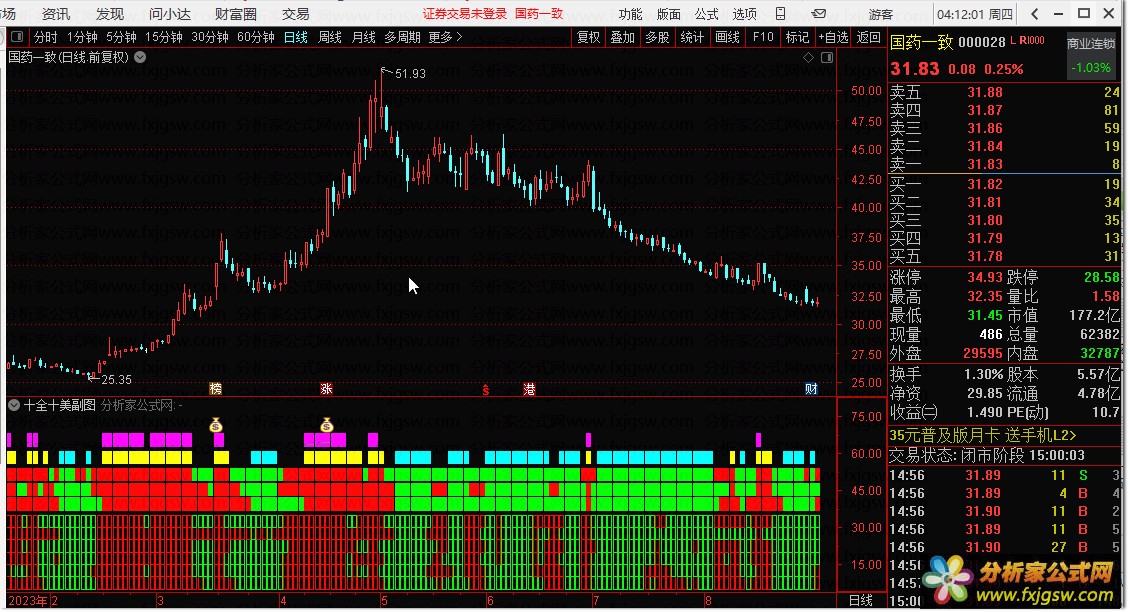The width and height of the screenshot is (1130, 612).
Task: Toggle the left sidebar panel icon
Action: pyautogui.click(x=17, y=37)
